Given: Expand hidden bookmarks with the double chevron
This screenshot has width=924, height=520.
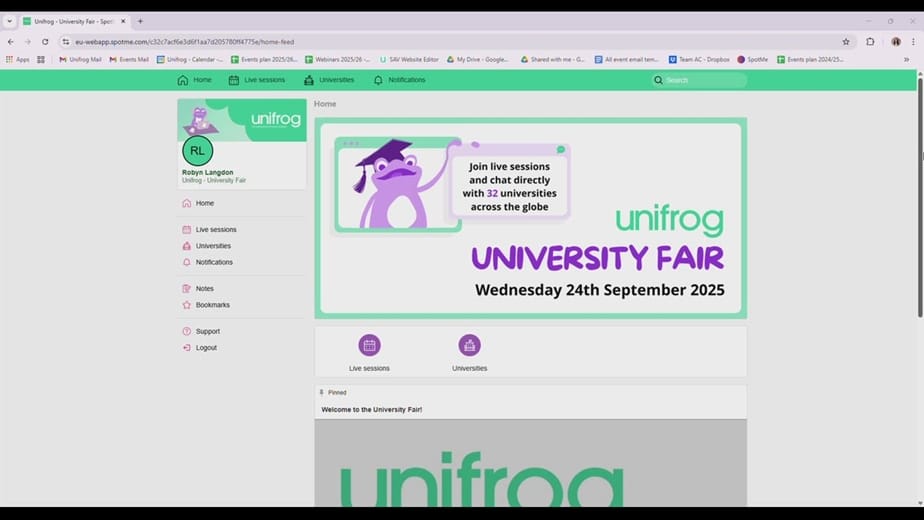Looking at the screenshot, I should point(906,60).
